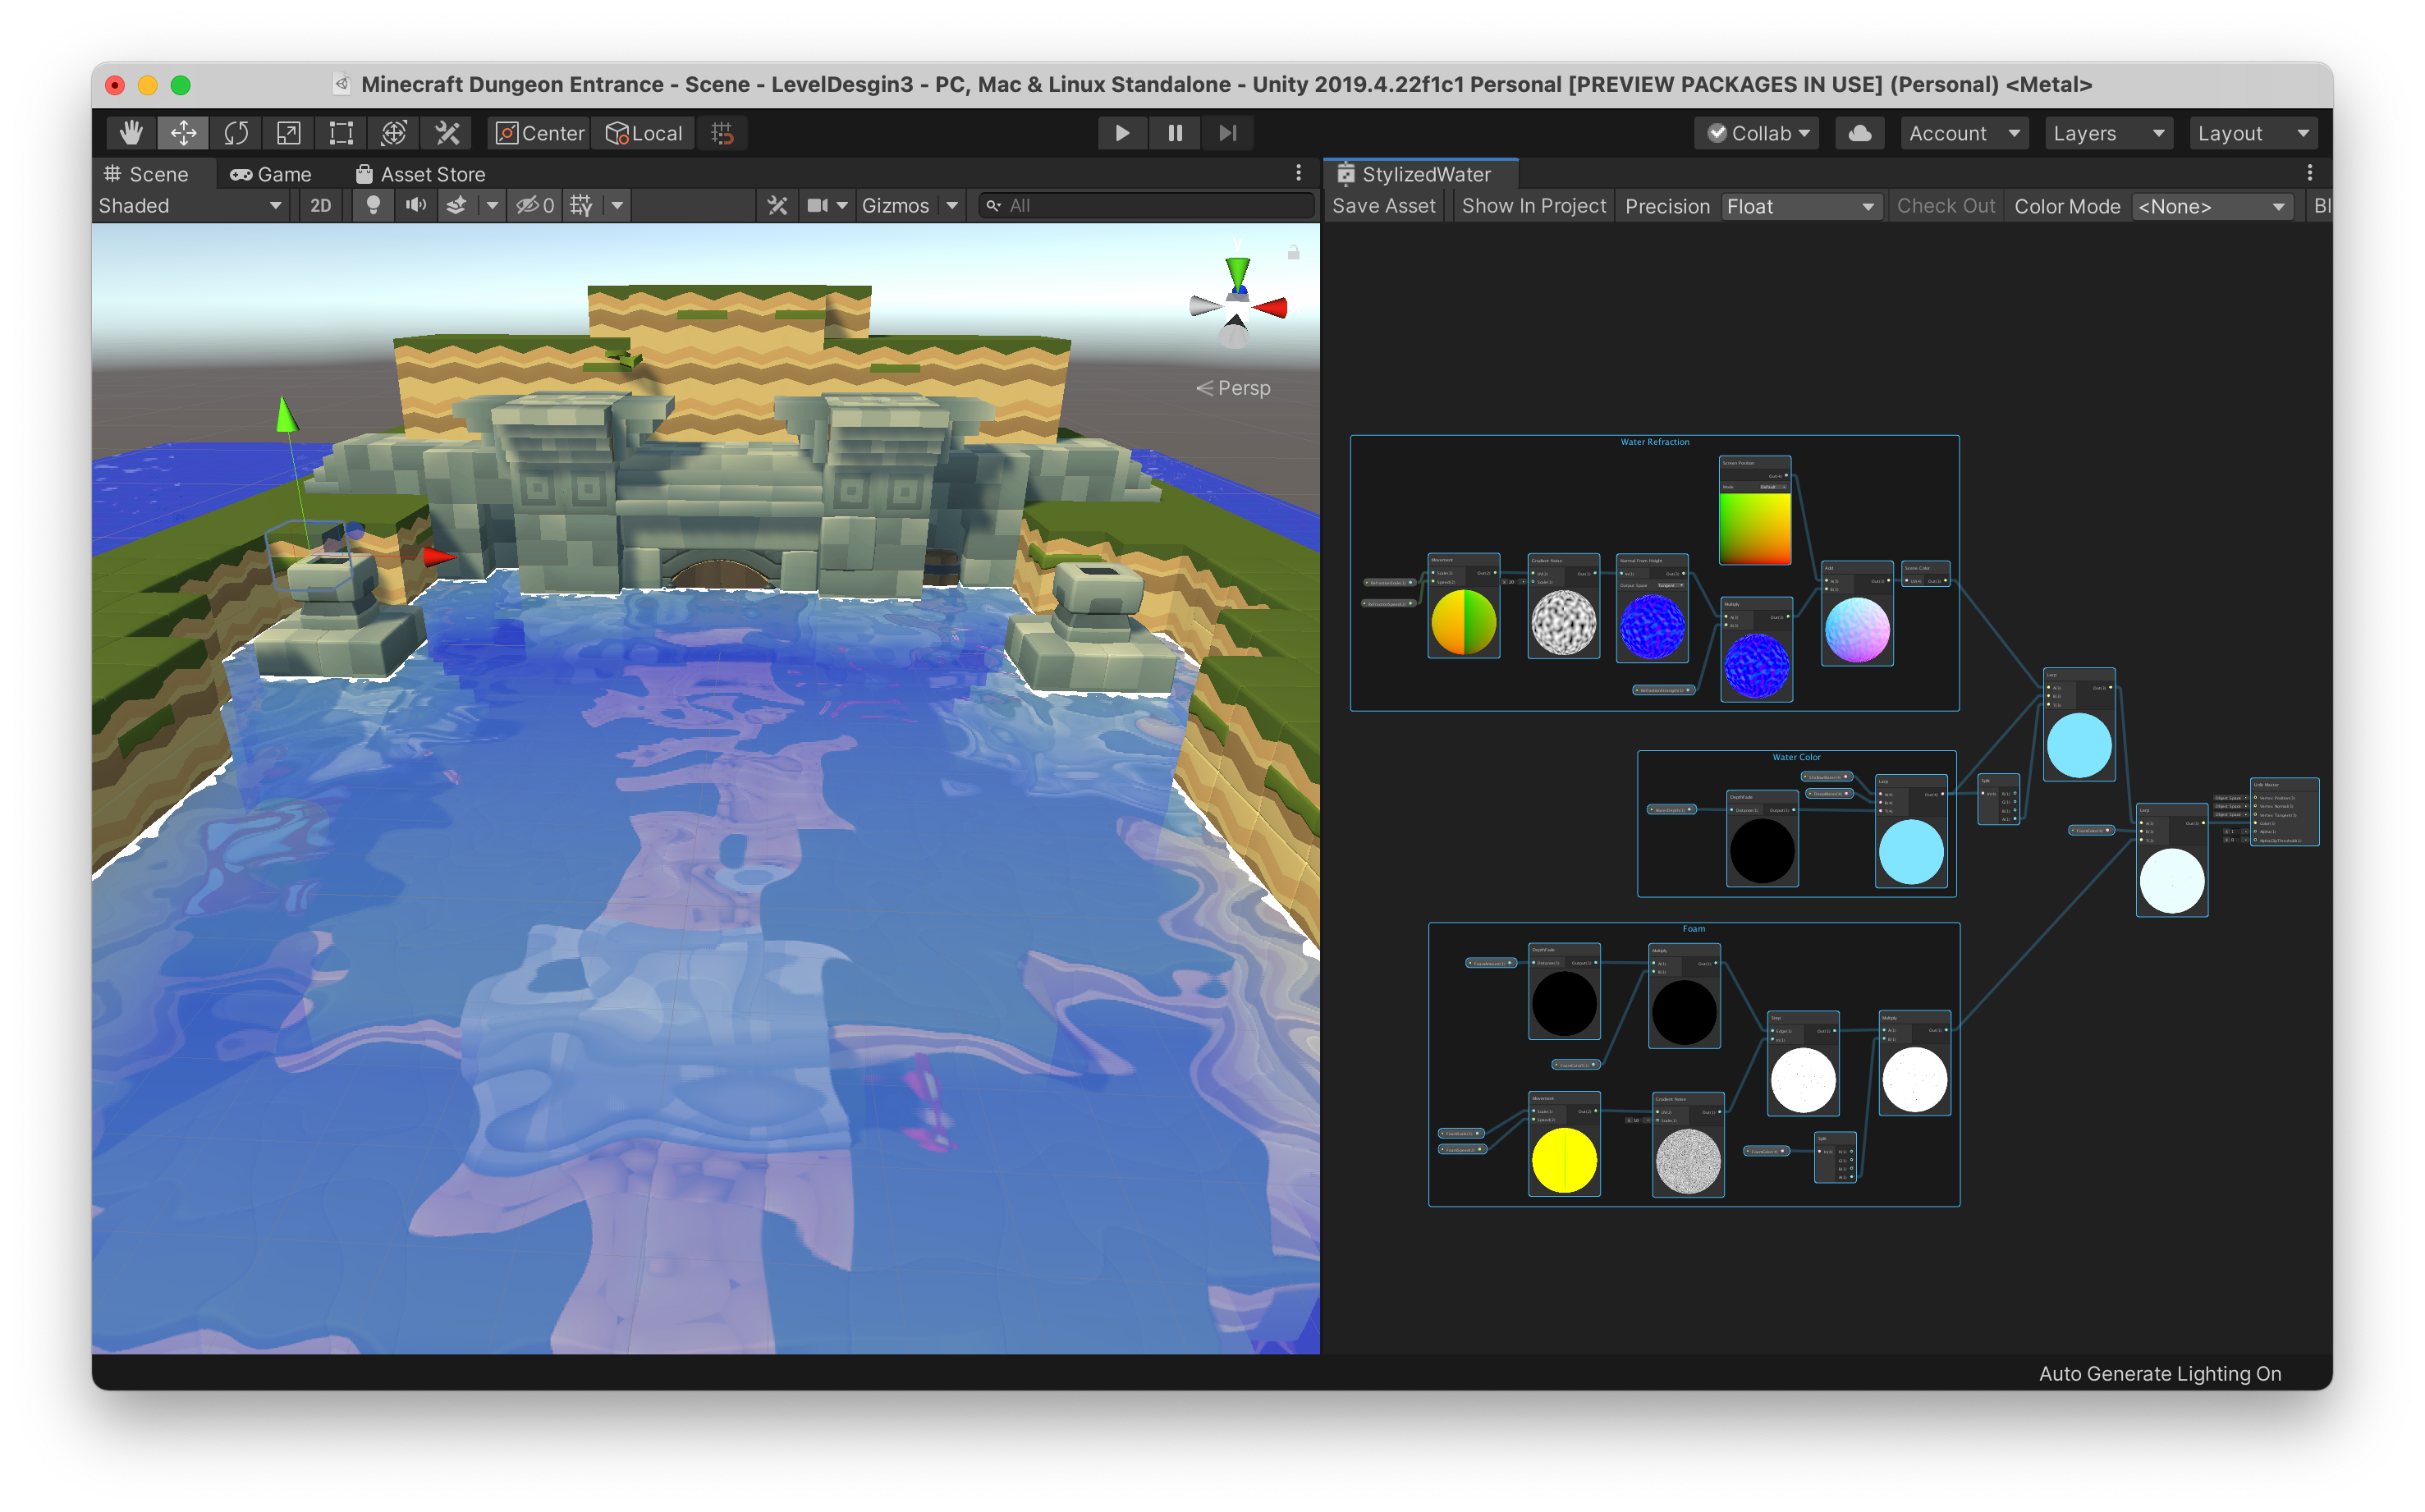This screenshot has height=1512, width=2425.
Task: Open the Collab dropdown
Action: (x=1757, y=133)
